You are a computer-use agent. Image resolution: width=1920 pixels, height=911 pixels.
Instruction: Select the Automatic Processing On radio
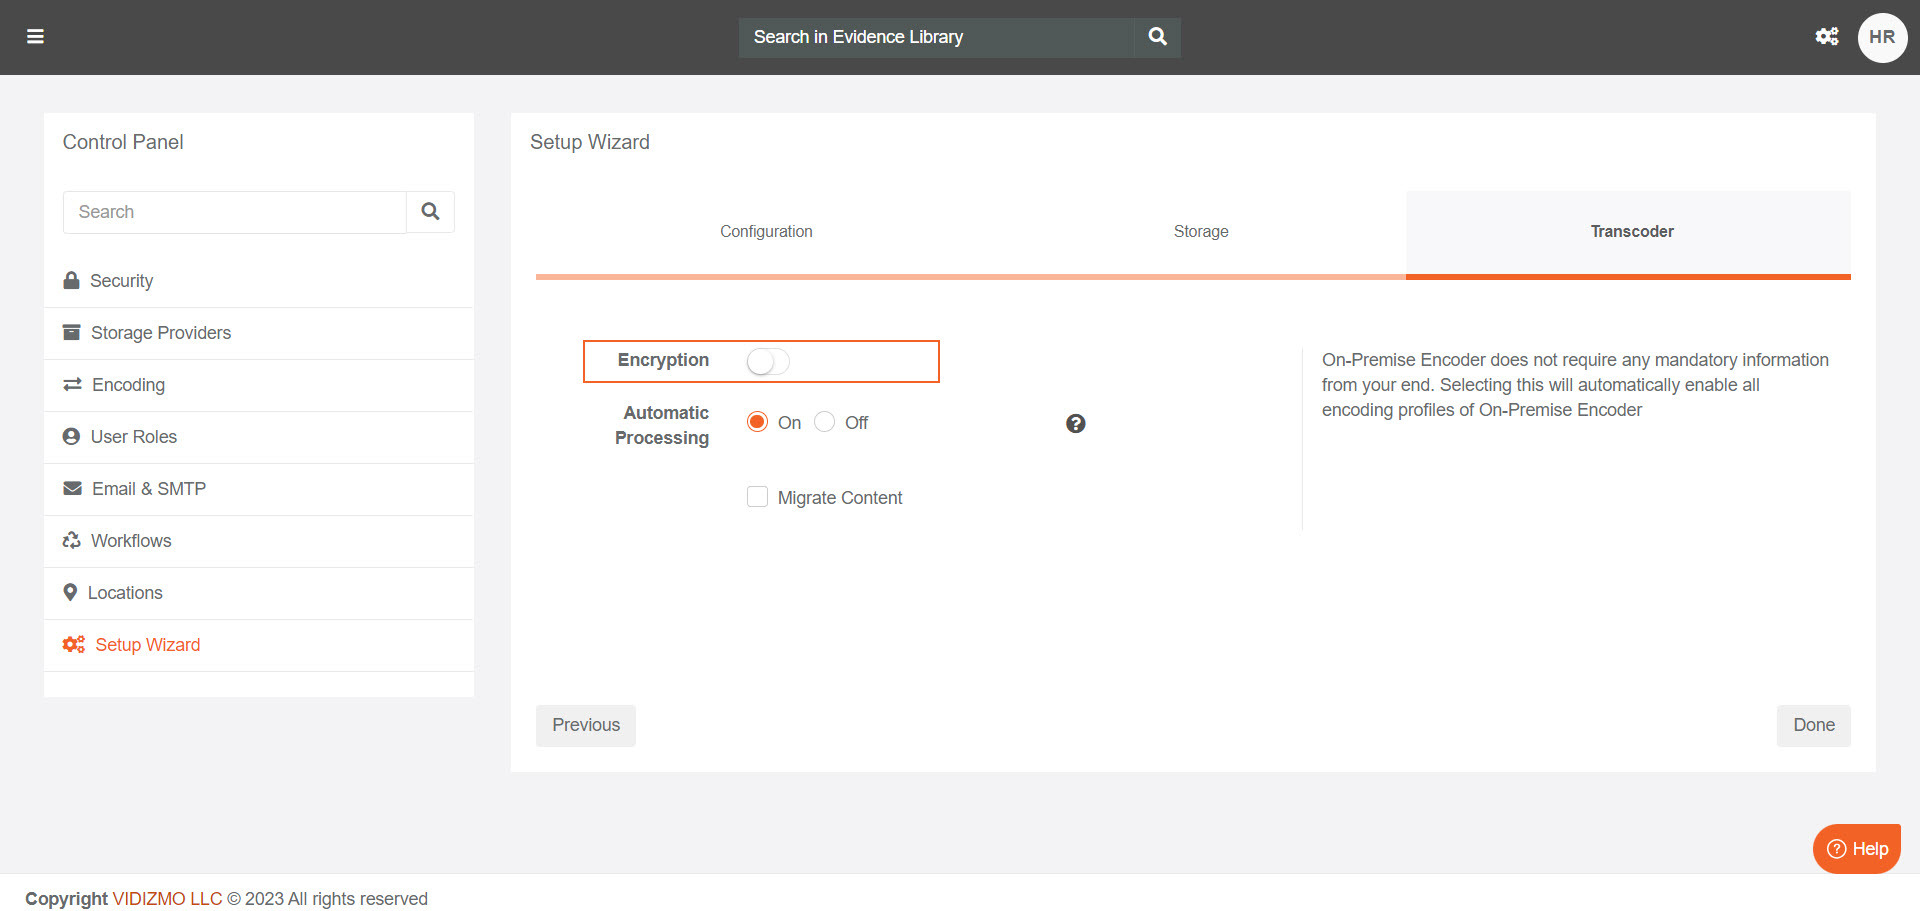[x=757, y=422]
